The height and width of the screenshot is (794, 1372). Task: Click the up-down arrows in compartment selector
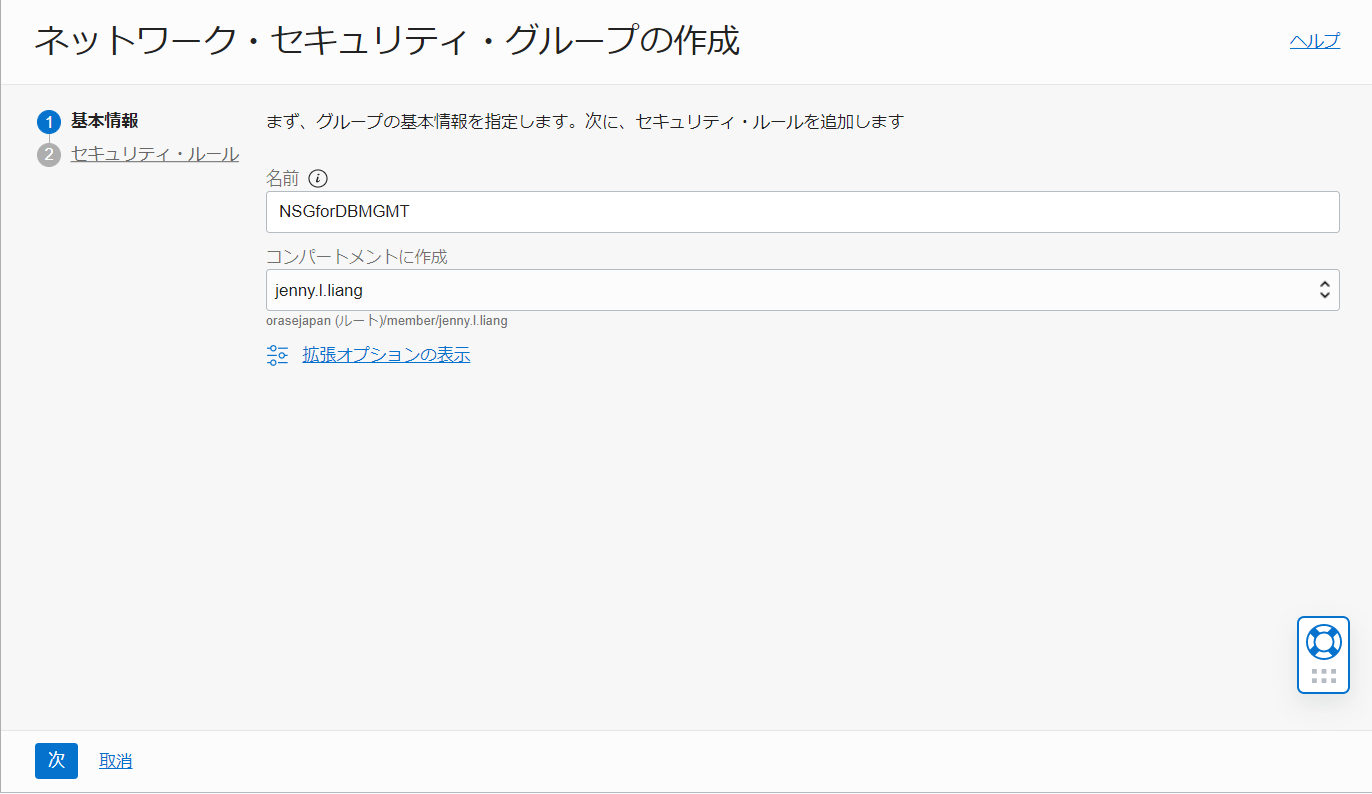pos(1324,290)
